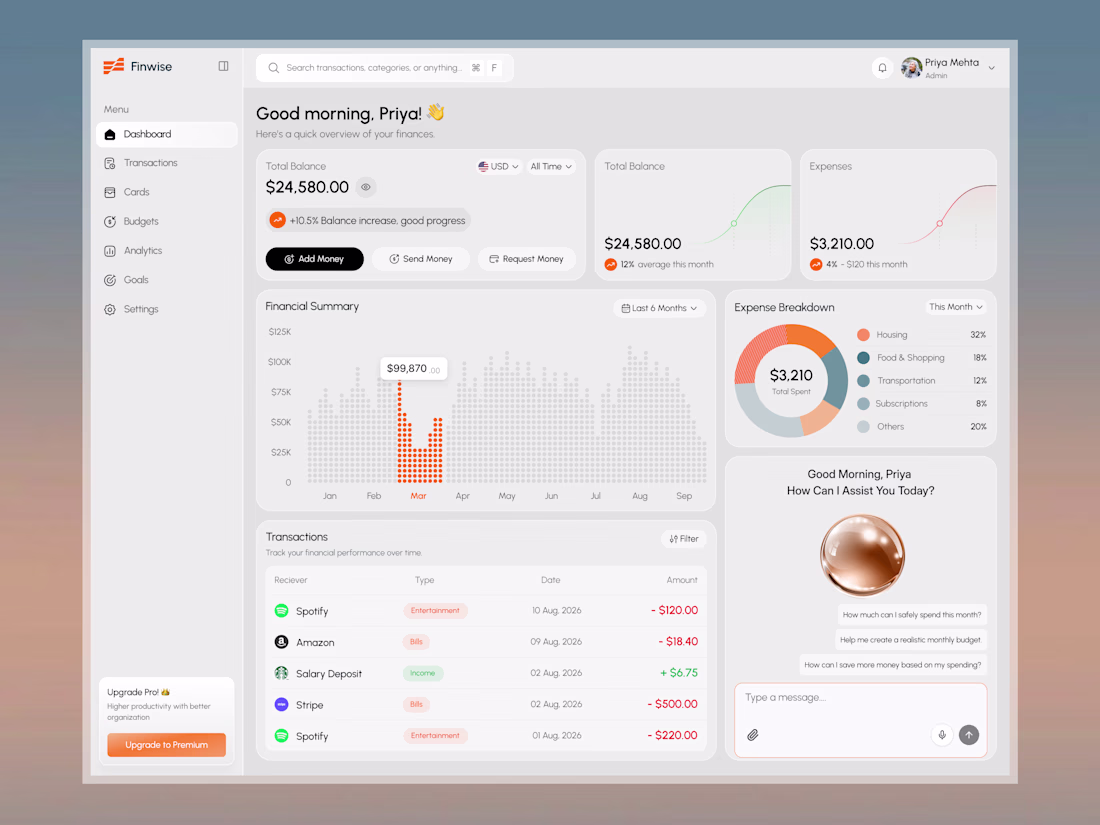Viewport: 1100px width, 825px height.
Task: Choose the 'How much can I safely spend' suggestion
Action: tap(912, 615)
